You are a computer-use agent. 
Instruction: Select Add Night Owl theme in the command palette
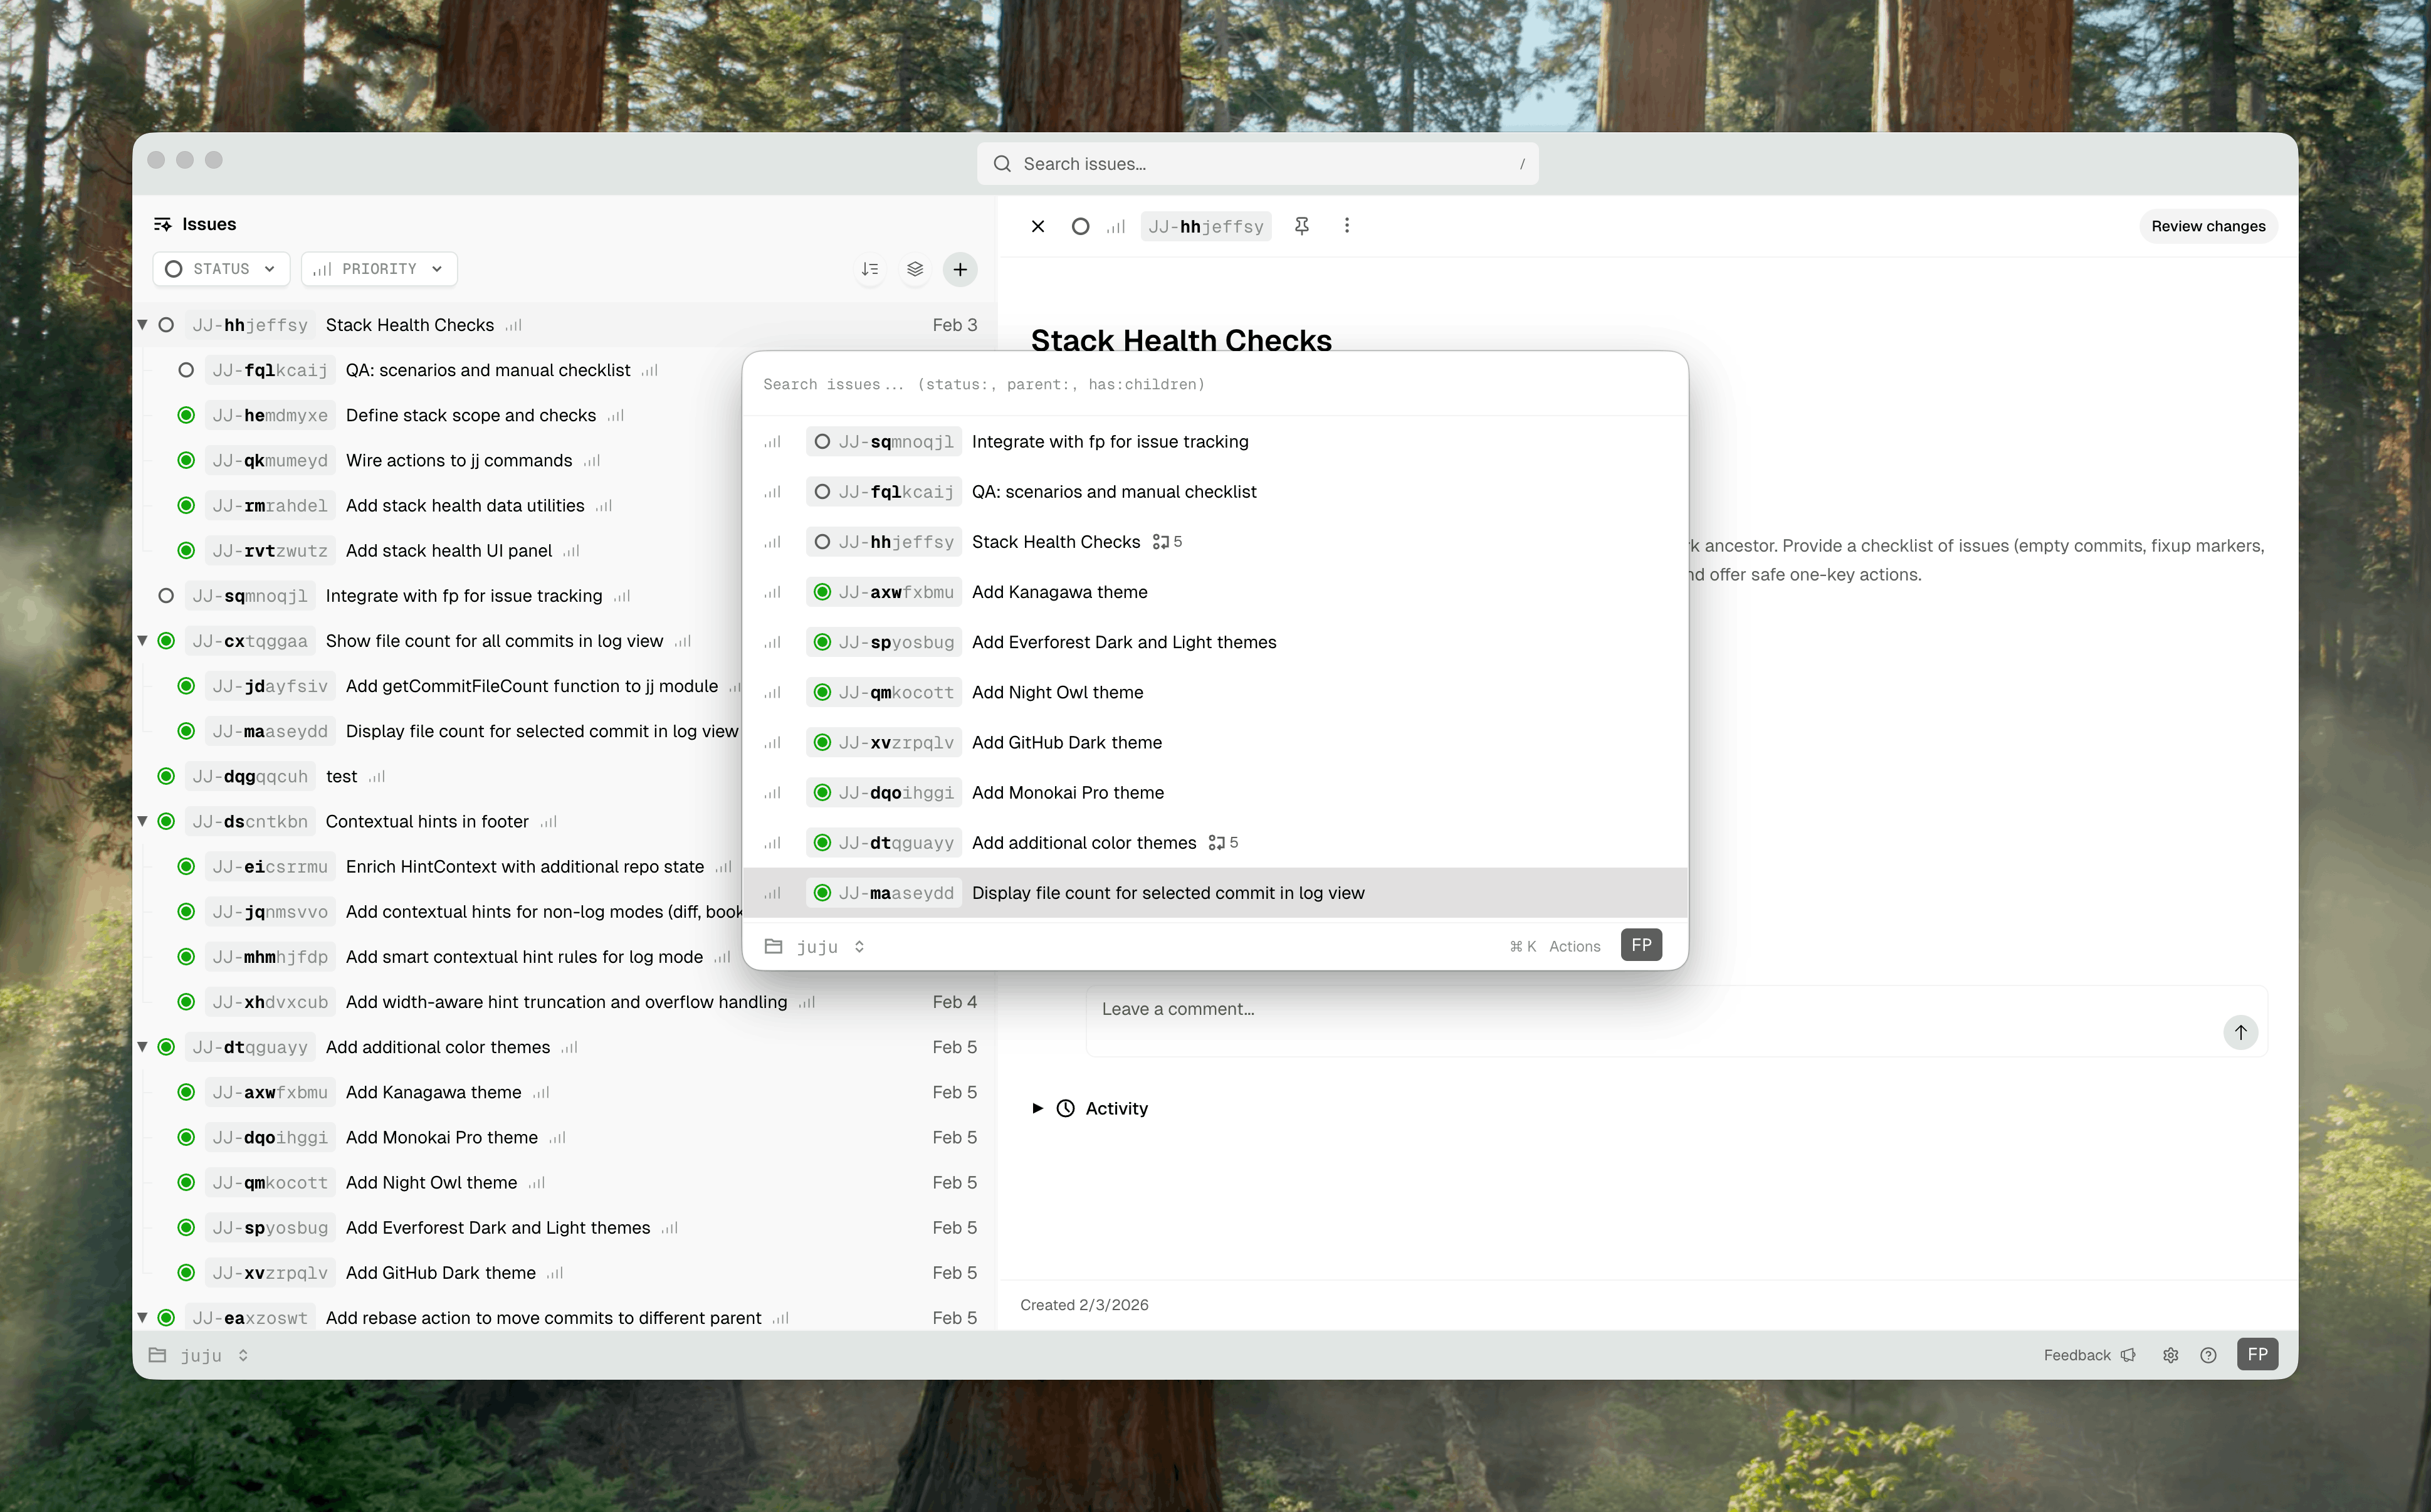[x=1057, y=691]
